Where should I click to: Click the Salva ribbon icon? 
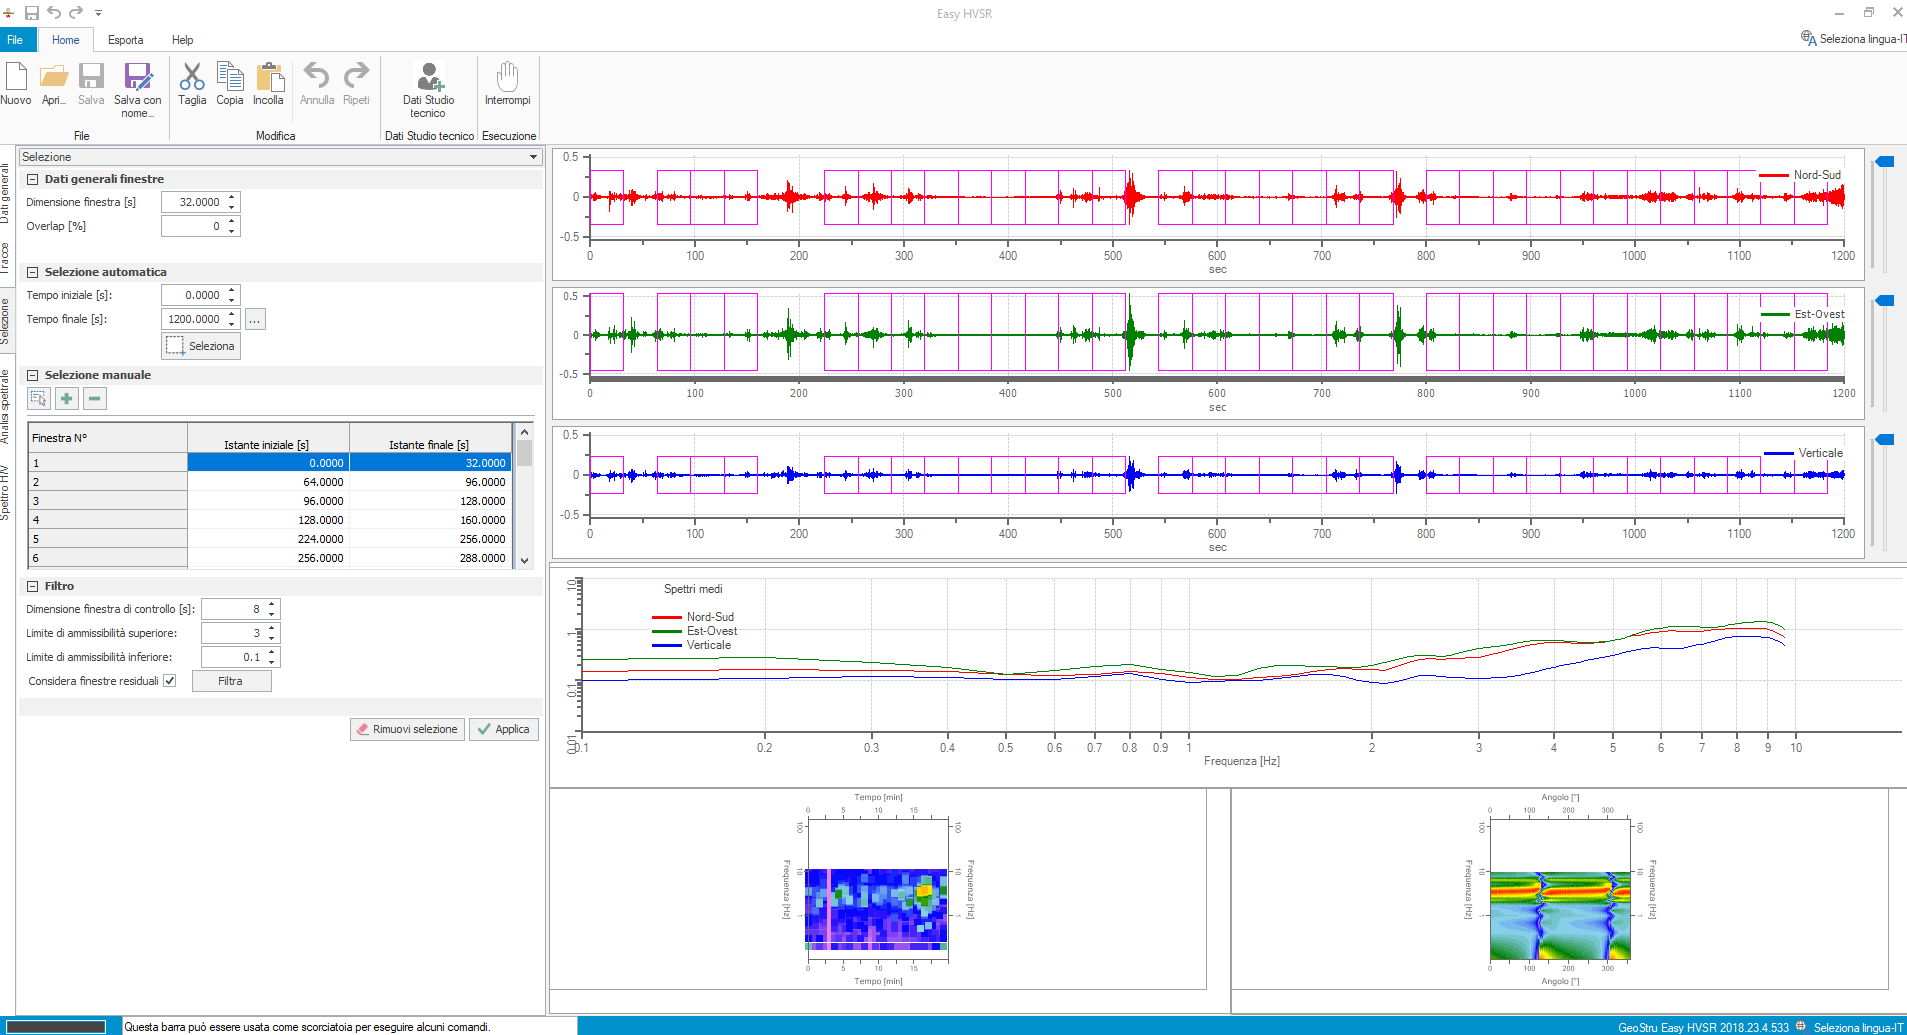pos(91,84)
